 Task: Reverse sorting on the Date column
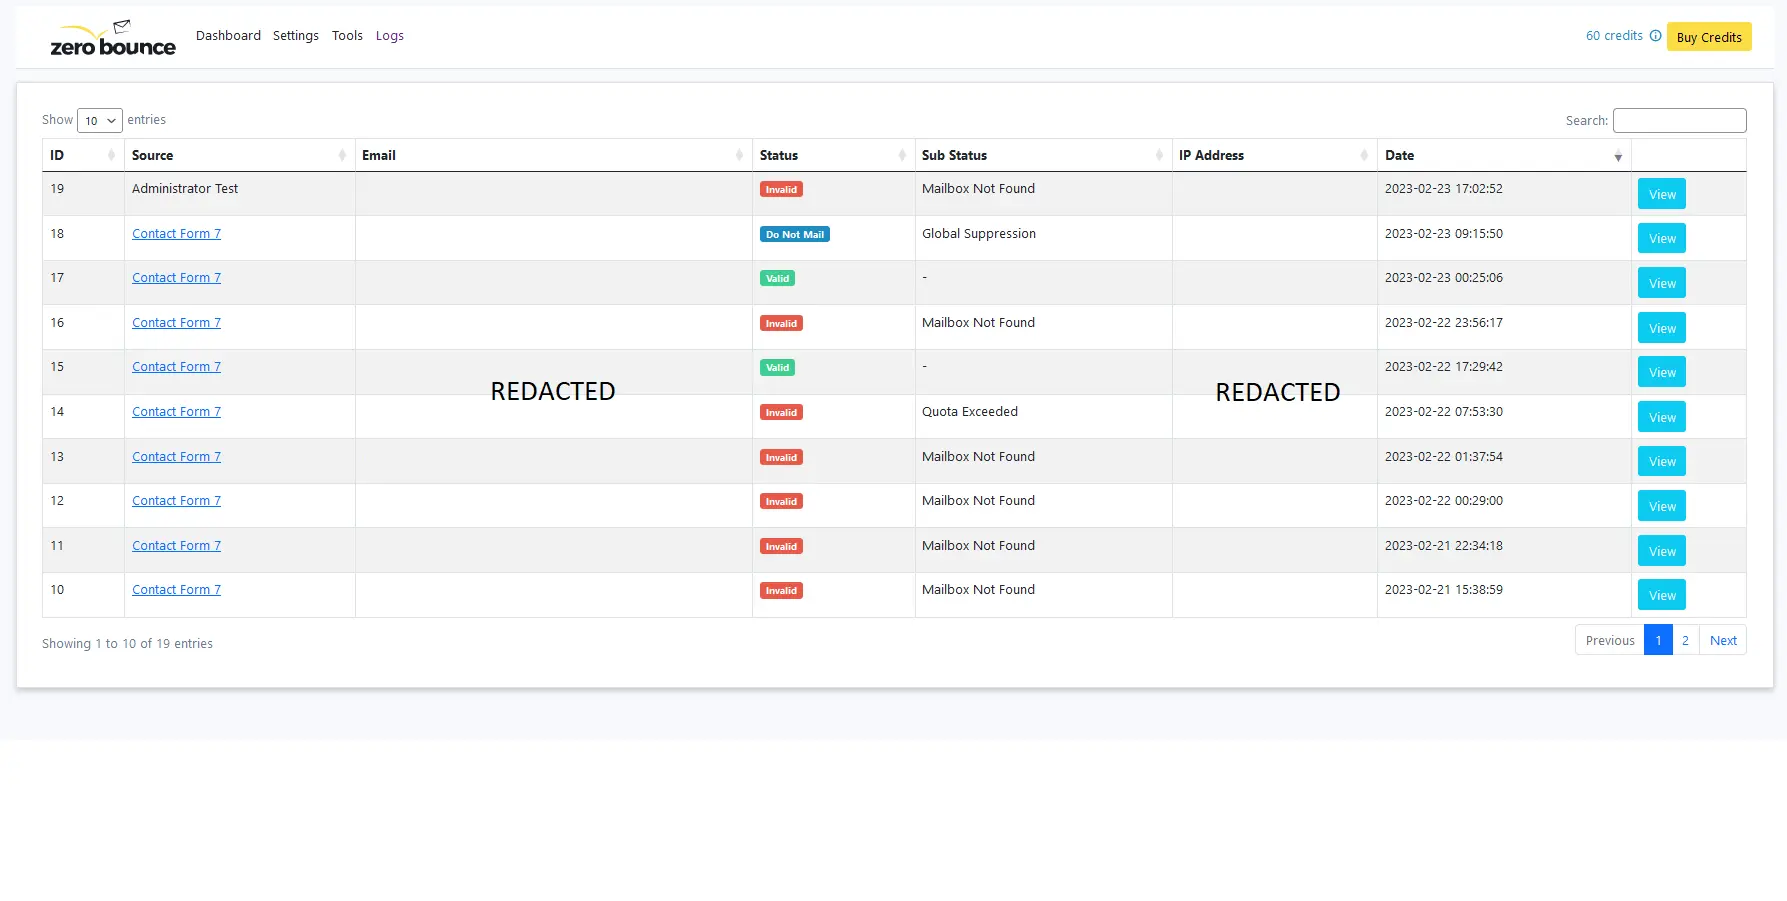(1618, 156)
